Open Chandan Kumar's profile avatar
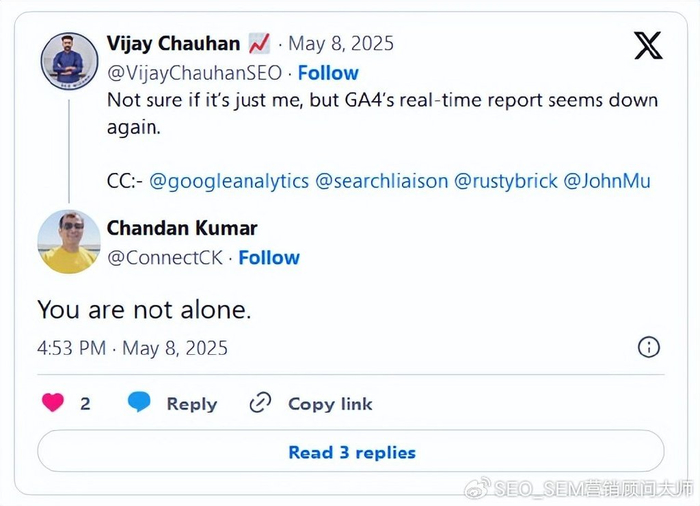Screen dimensions: 700x506 69,241
